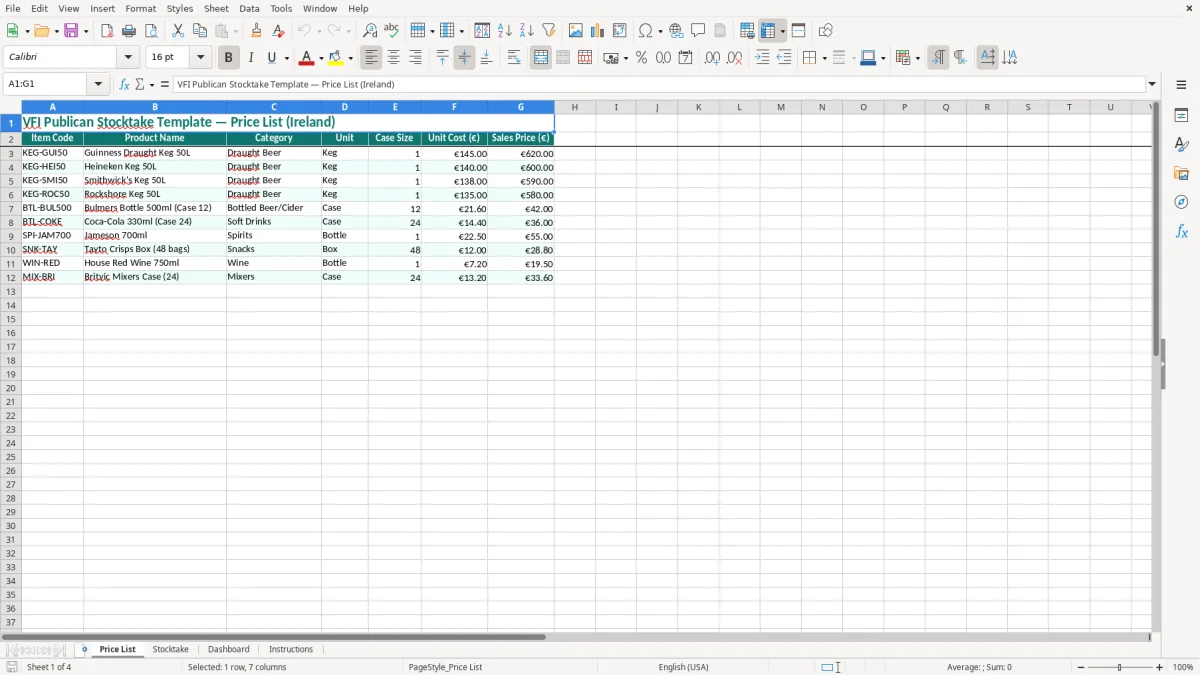The height and width of the screenshot is (675, 1200).
Task: Insert a pivot table
Action: pos(620,31)
